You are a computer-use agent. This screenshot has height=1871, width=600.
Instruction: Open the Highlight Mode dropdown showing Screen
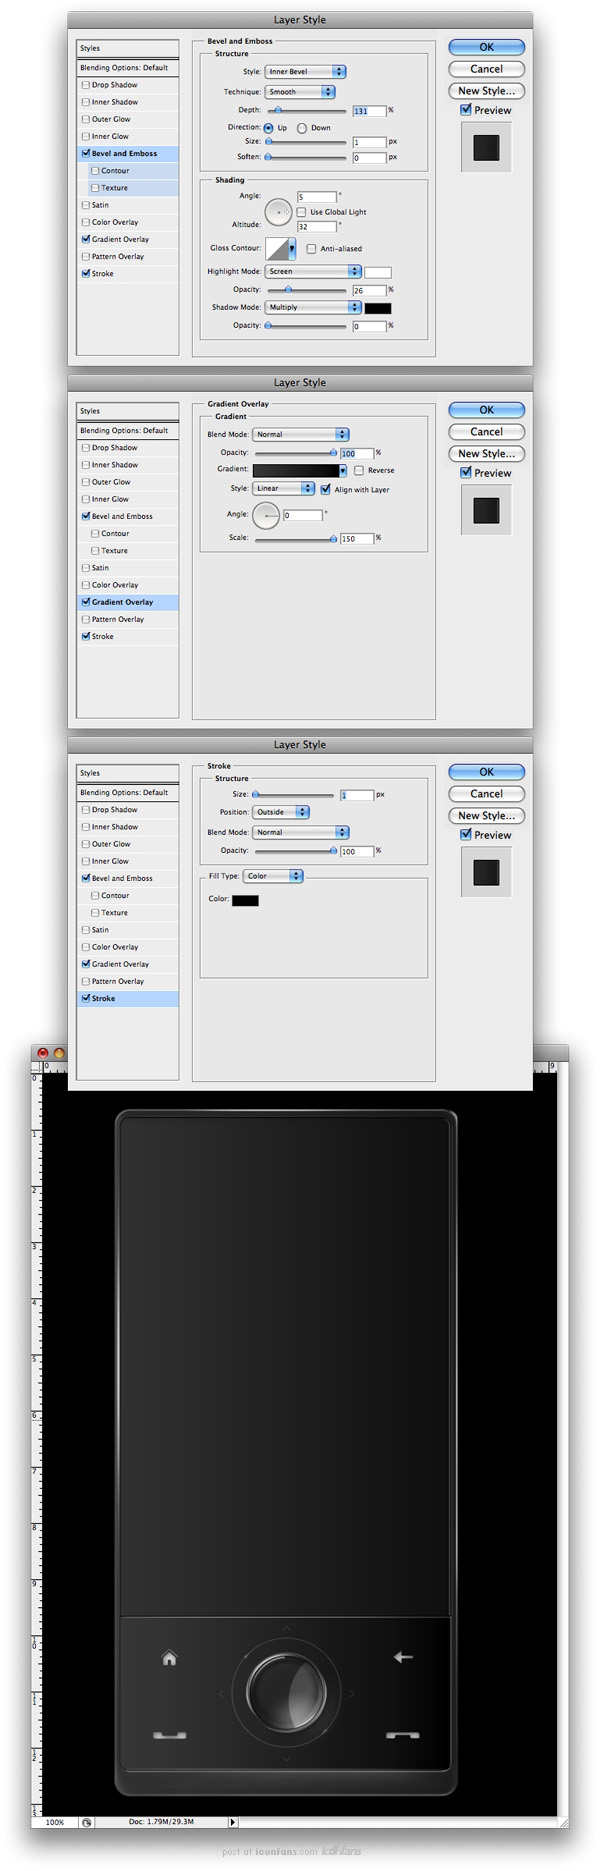(x=313, y=271)
